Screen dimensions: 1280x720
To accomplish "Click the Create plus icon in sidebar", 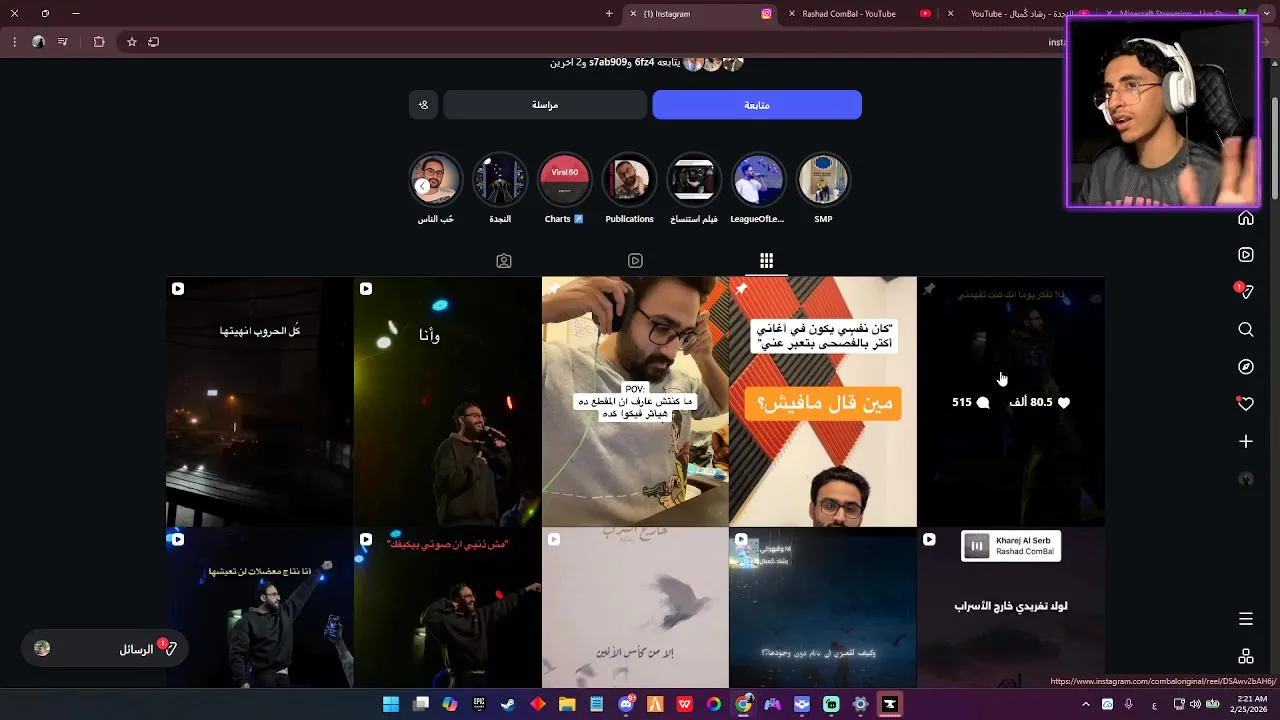I will [1246, 441].
